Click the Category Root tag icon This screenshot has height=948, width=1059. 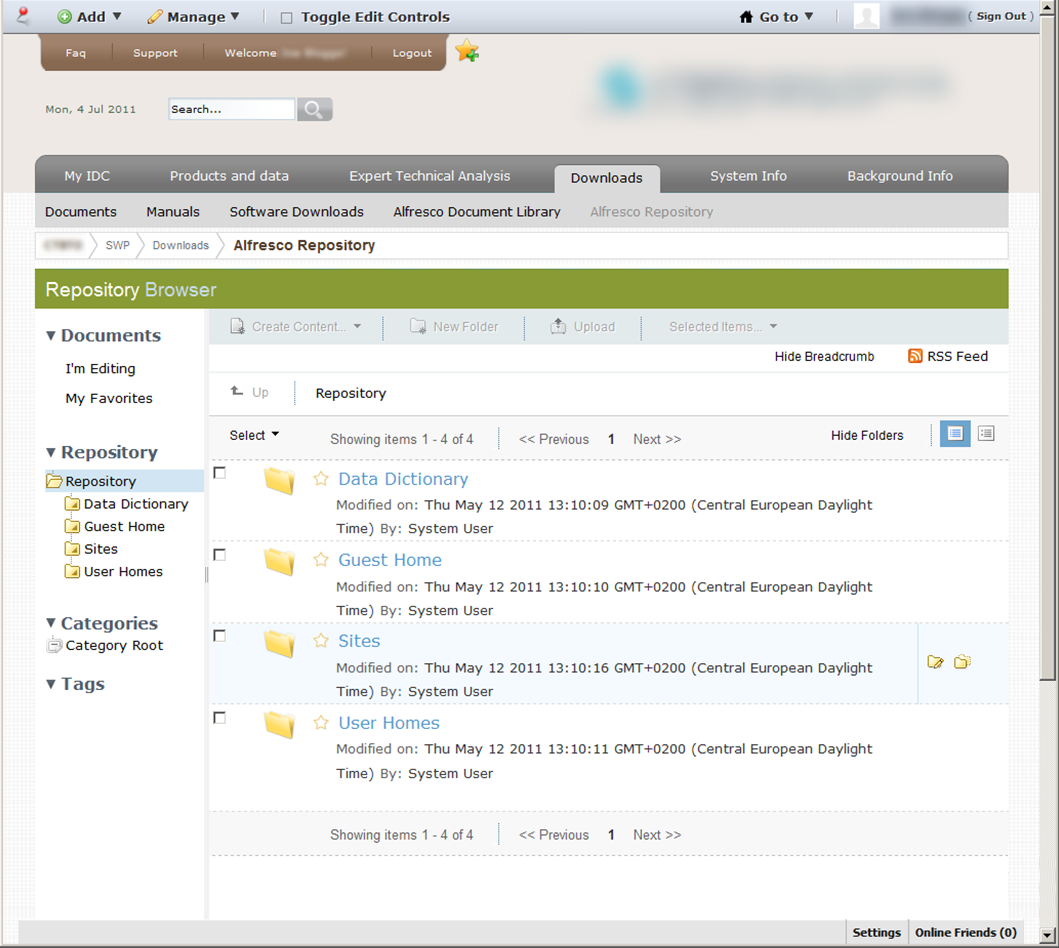coord(54,646)
